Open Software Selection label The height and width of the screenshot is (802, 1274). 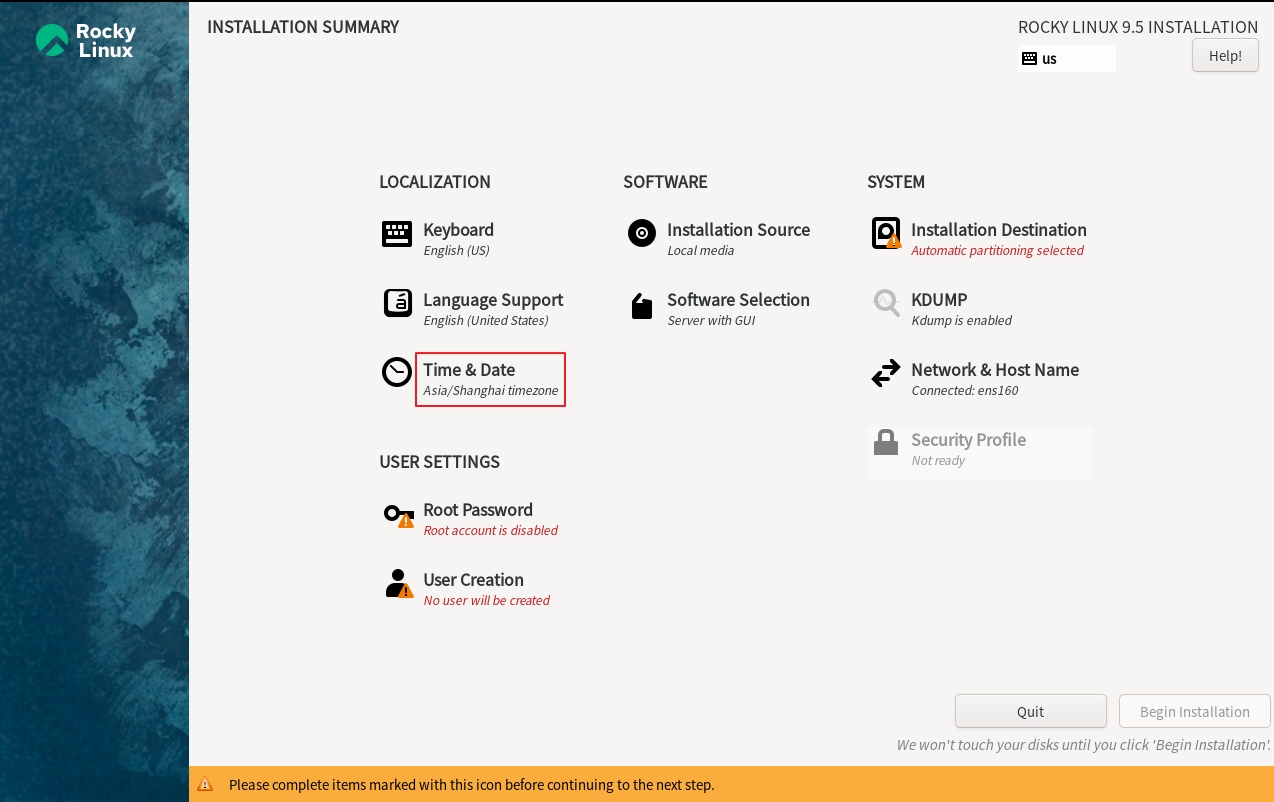tap(738, 300)
